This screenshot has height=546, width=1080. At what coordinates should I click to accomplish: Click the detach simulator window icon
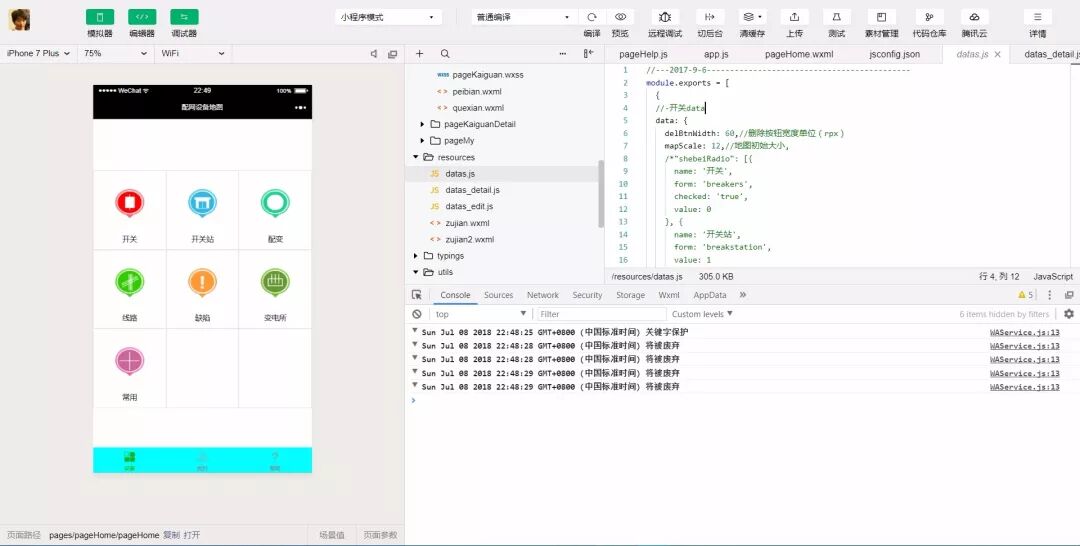tap(393, 54)
